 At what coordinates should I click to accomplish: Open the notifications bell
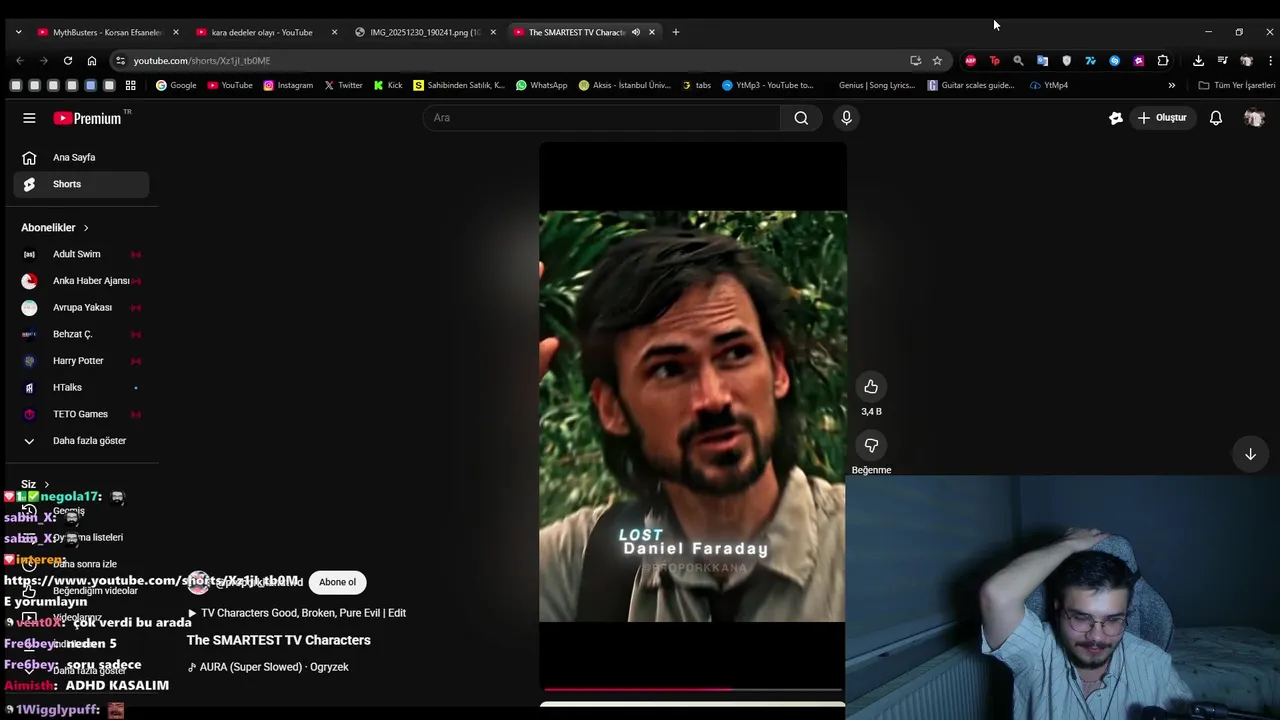click(1216, 118)
